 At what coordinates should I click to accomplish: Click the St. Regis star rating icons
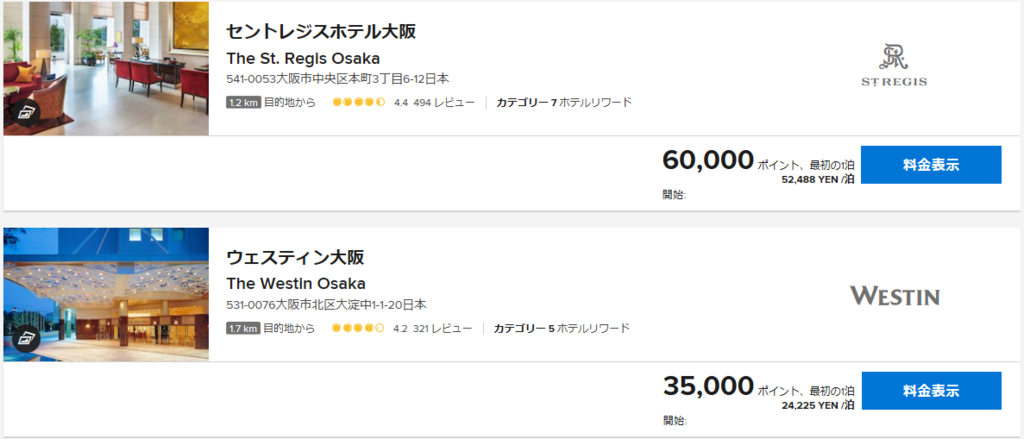coord(359,103)
